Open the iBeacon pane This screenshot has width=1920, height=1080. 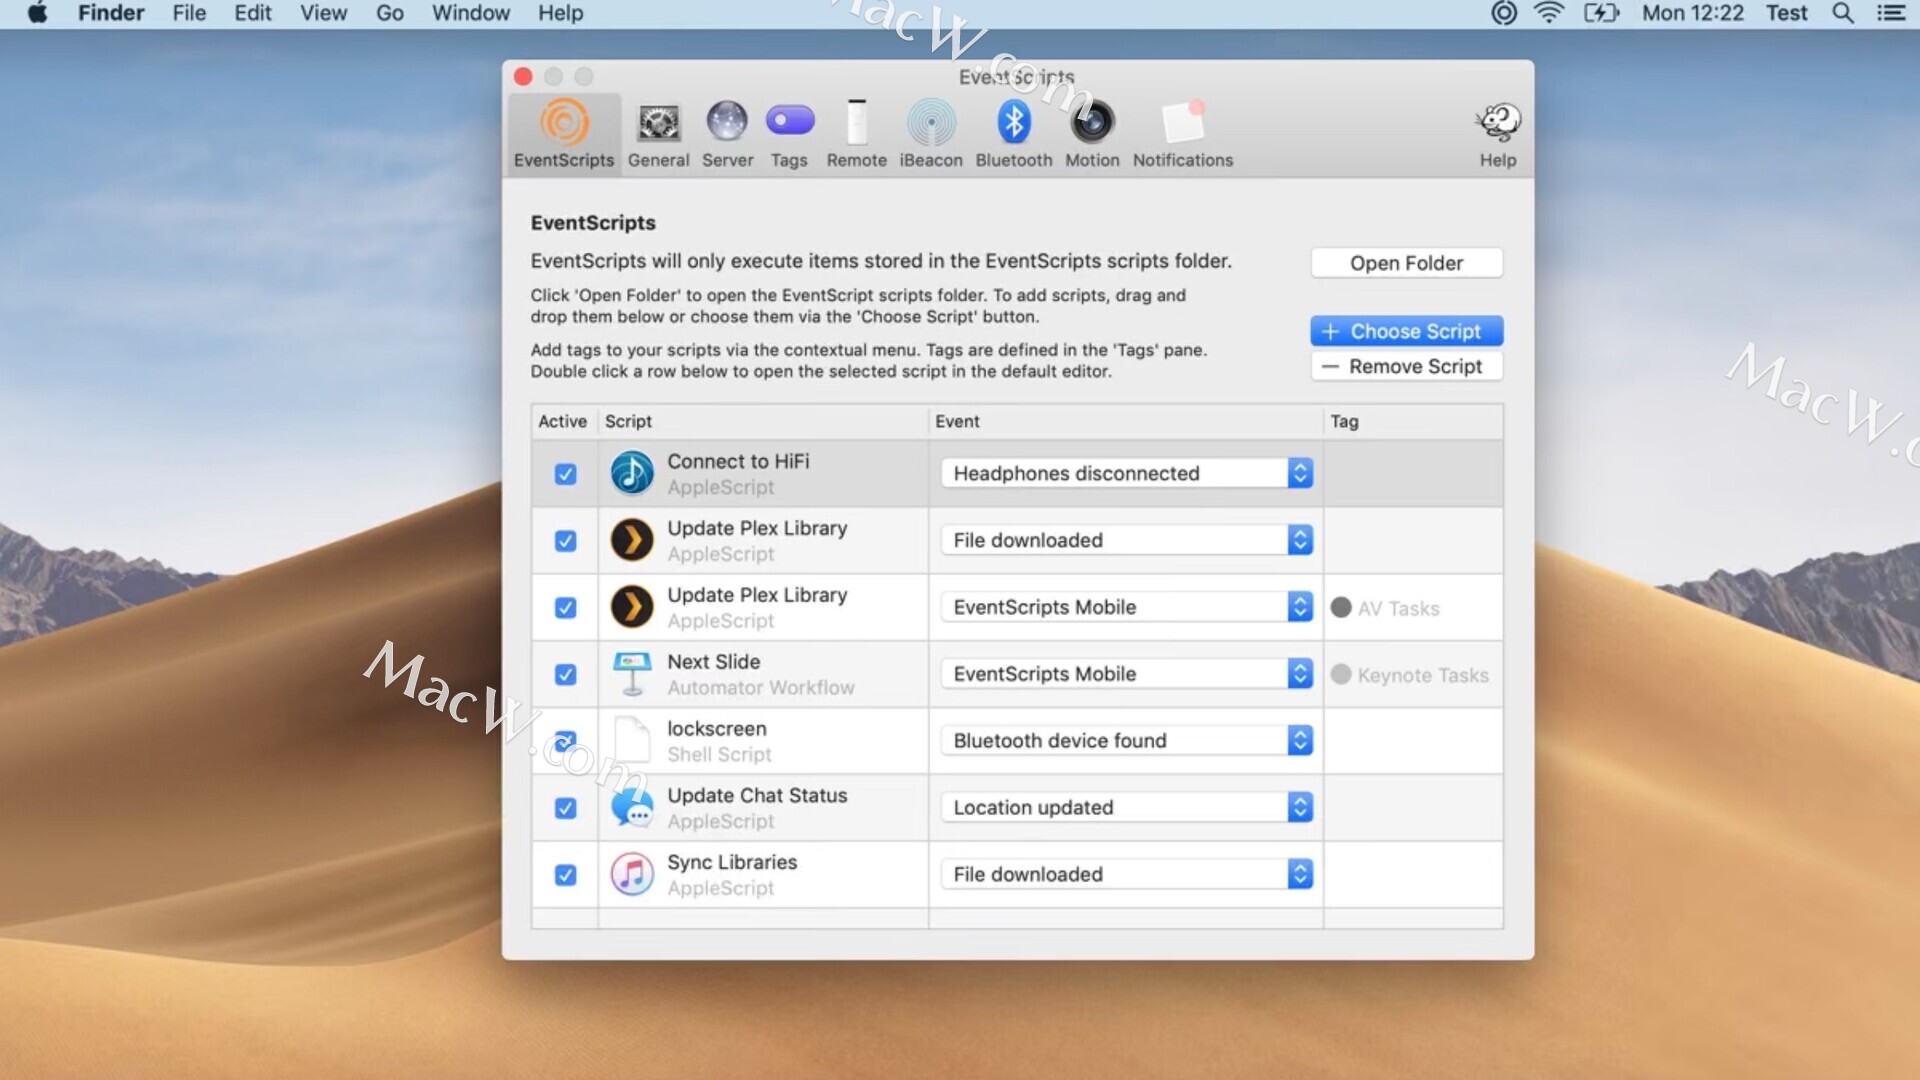(931, 135)
